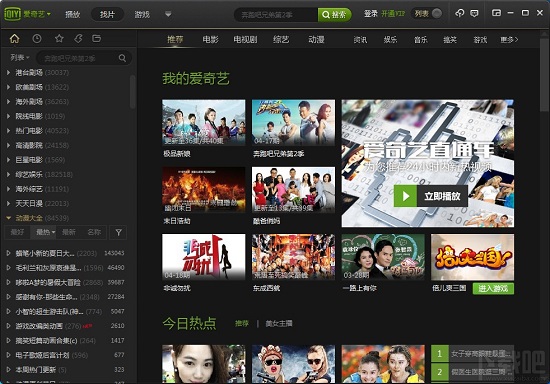550x384 pixels.
Task: Open the 美女主播 link under 今日热点
Action: [279, 323]
